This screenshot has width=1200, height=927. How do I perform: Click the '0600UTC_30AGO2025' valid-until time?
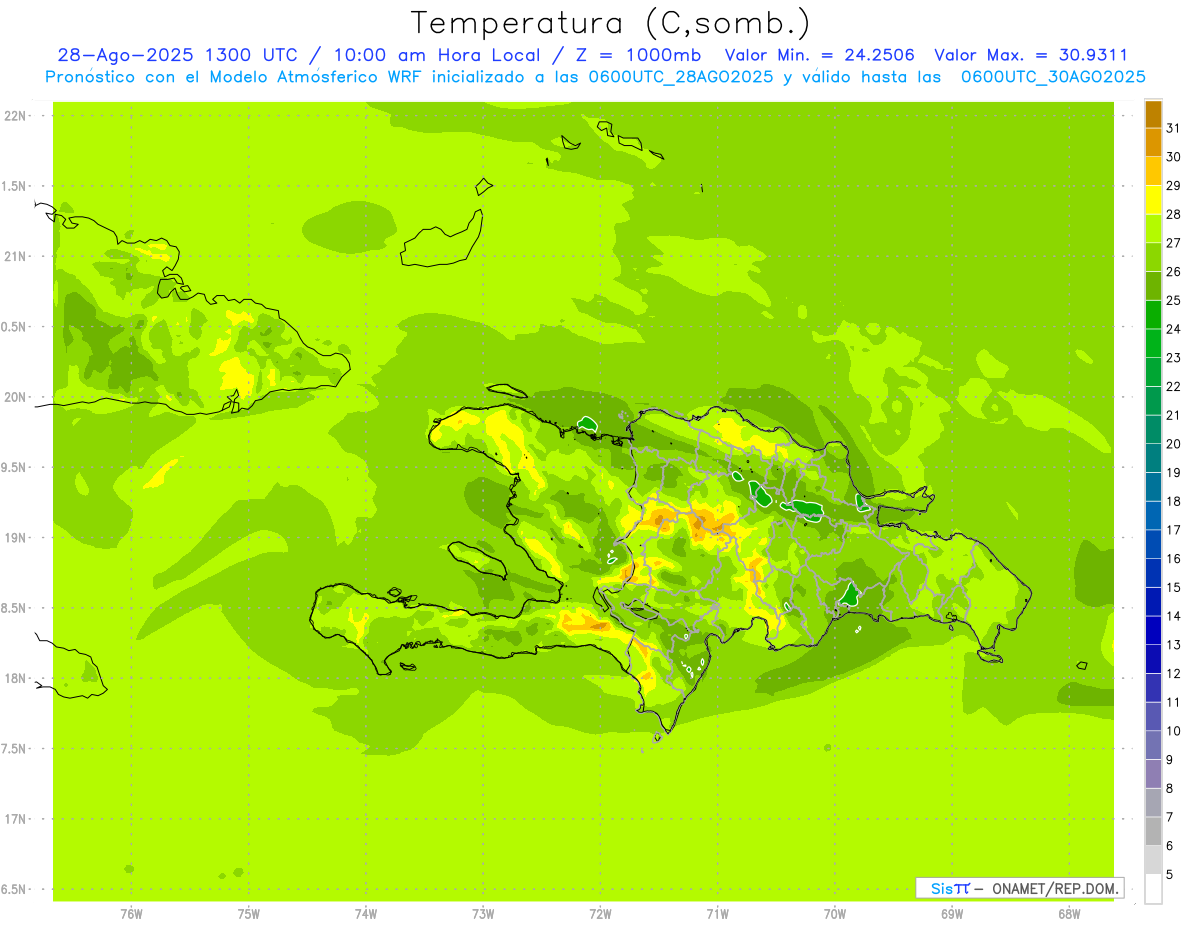[1053, 77]
